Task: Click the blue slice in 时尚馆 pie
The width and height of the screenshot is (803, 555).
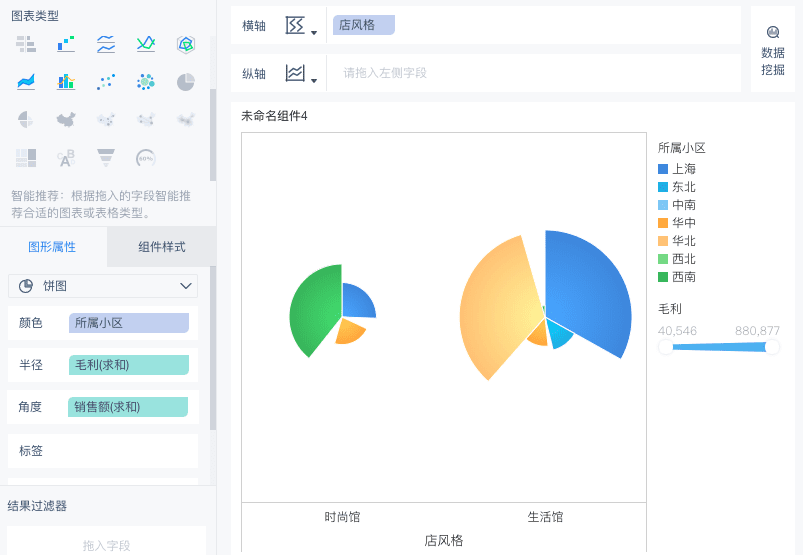Action: pos(356,302)
